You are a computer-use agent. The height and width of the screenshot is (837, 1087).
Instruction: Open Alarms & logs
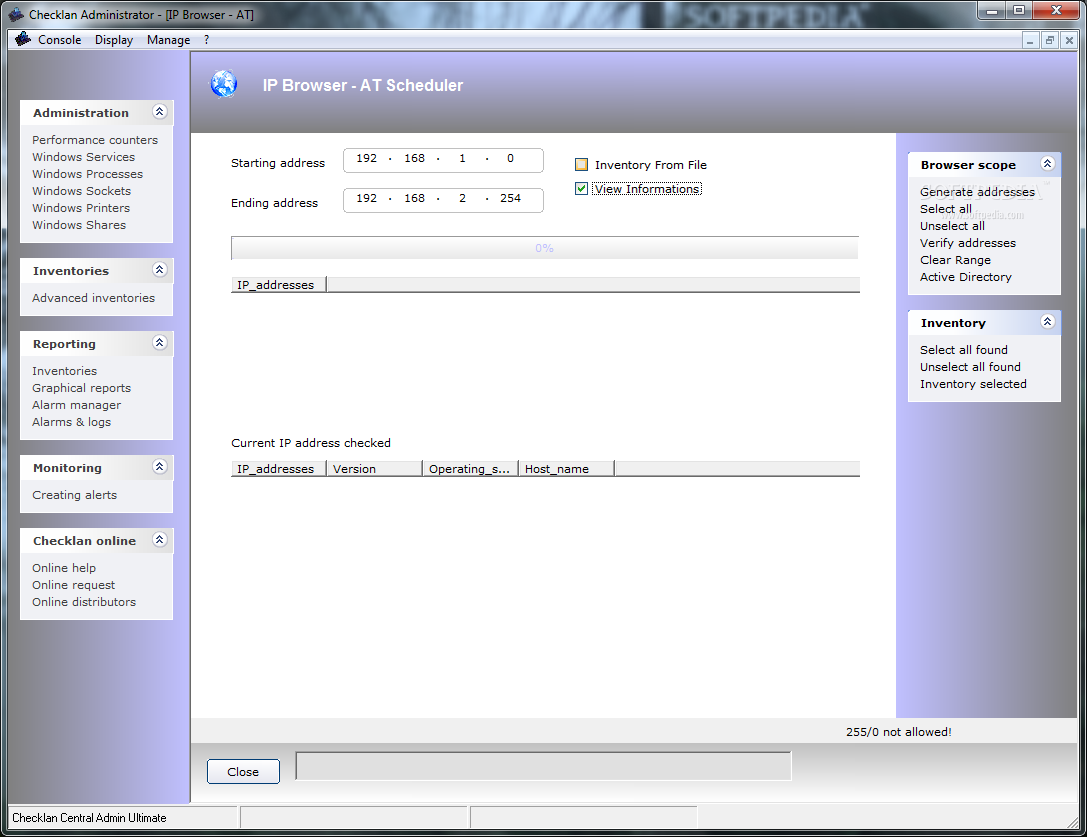tap(71, 422)
